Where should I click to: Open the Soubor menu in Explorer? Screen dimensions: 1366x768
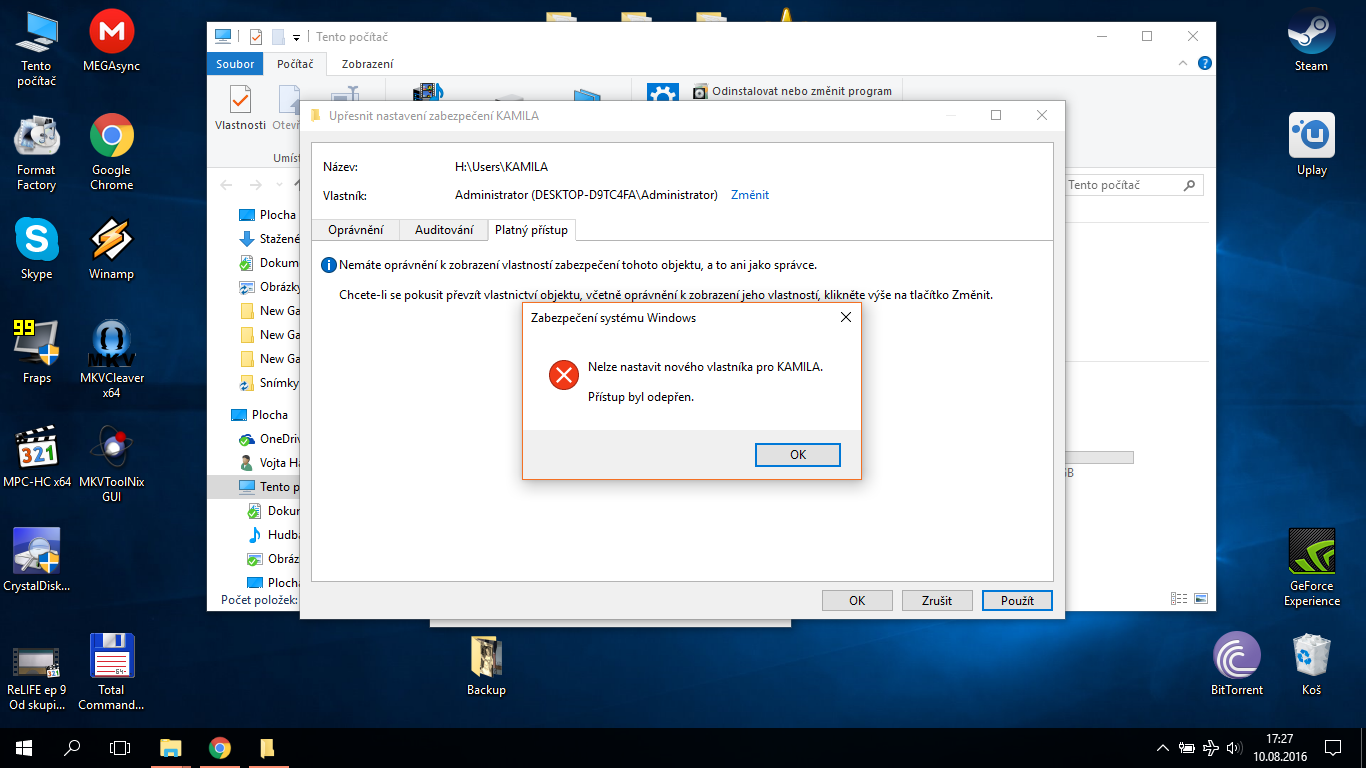point(235,64)
